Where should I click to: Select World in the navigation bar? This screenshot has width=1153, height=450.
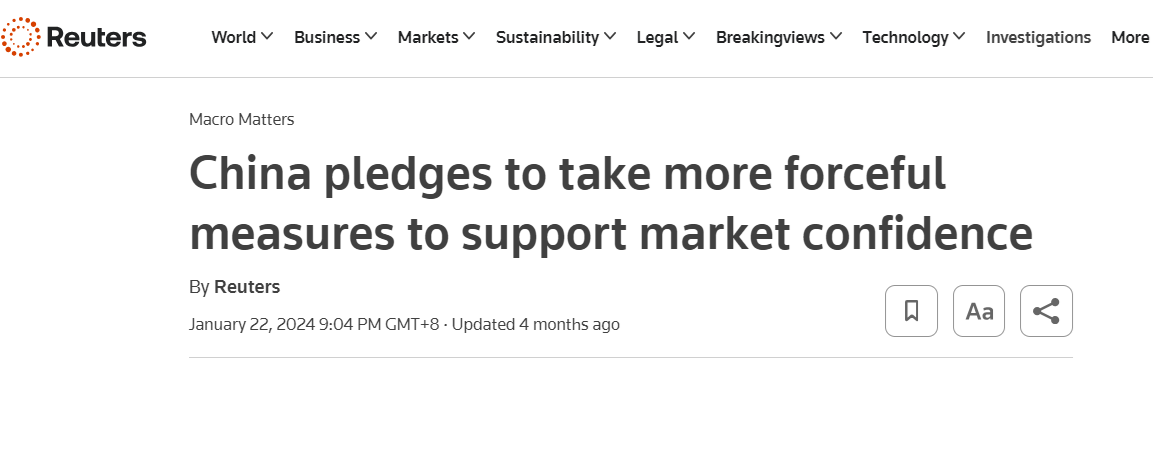[x=234, y=37]
